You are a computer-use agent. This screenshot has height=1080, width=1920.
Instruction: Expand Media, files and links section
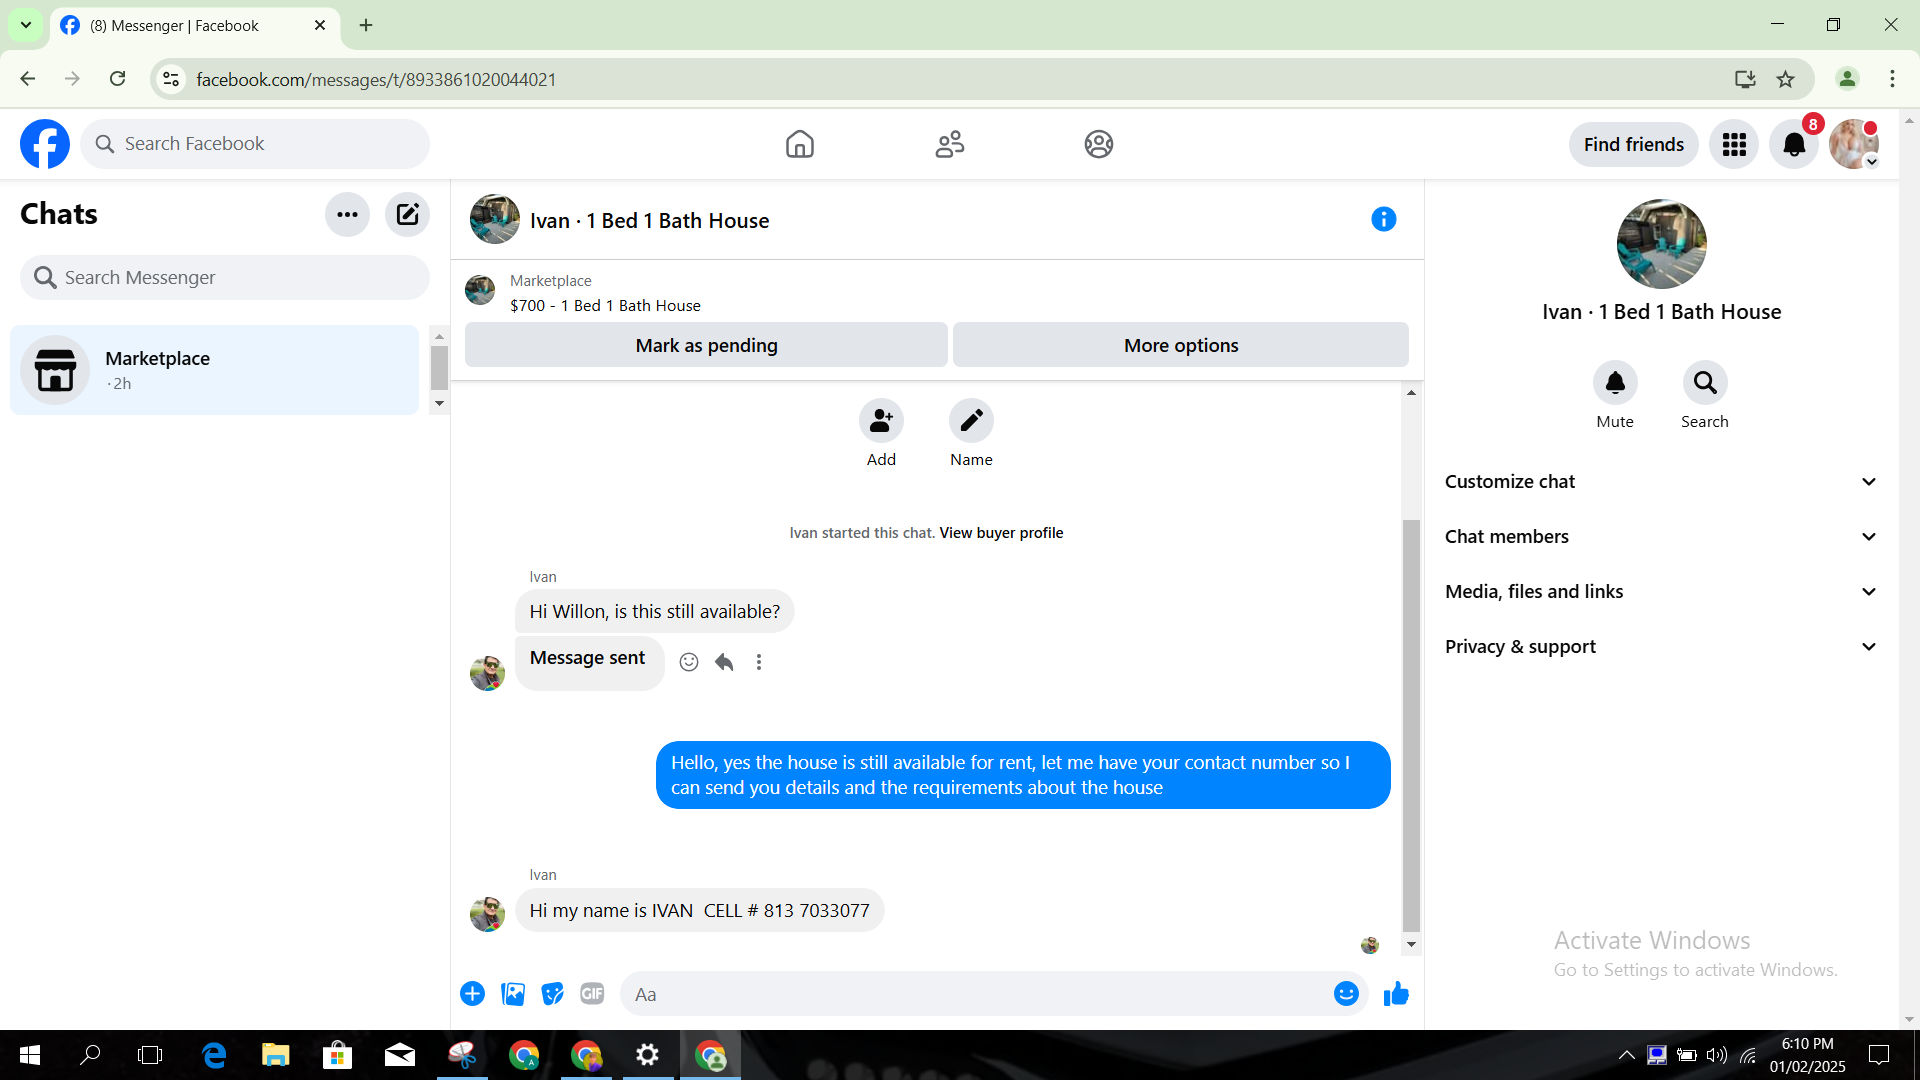(x=1661, y=592)
